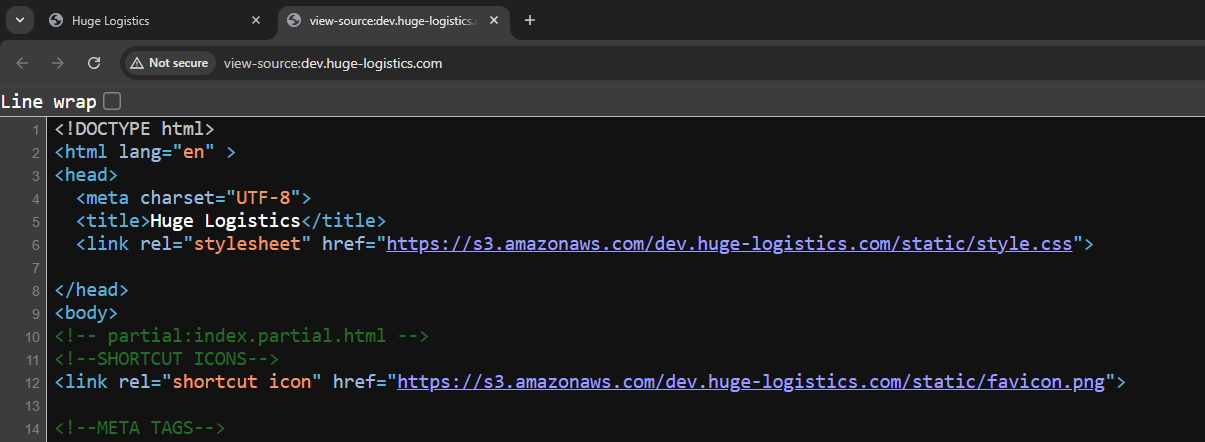The height and width of the screenshot is (442, 1205).
Task: Expand the tab search dropdown chevron
Action: click(19, 20)
